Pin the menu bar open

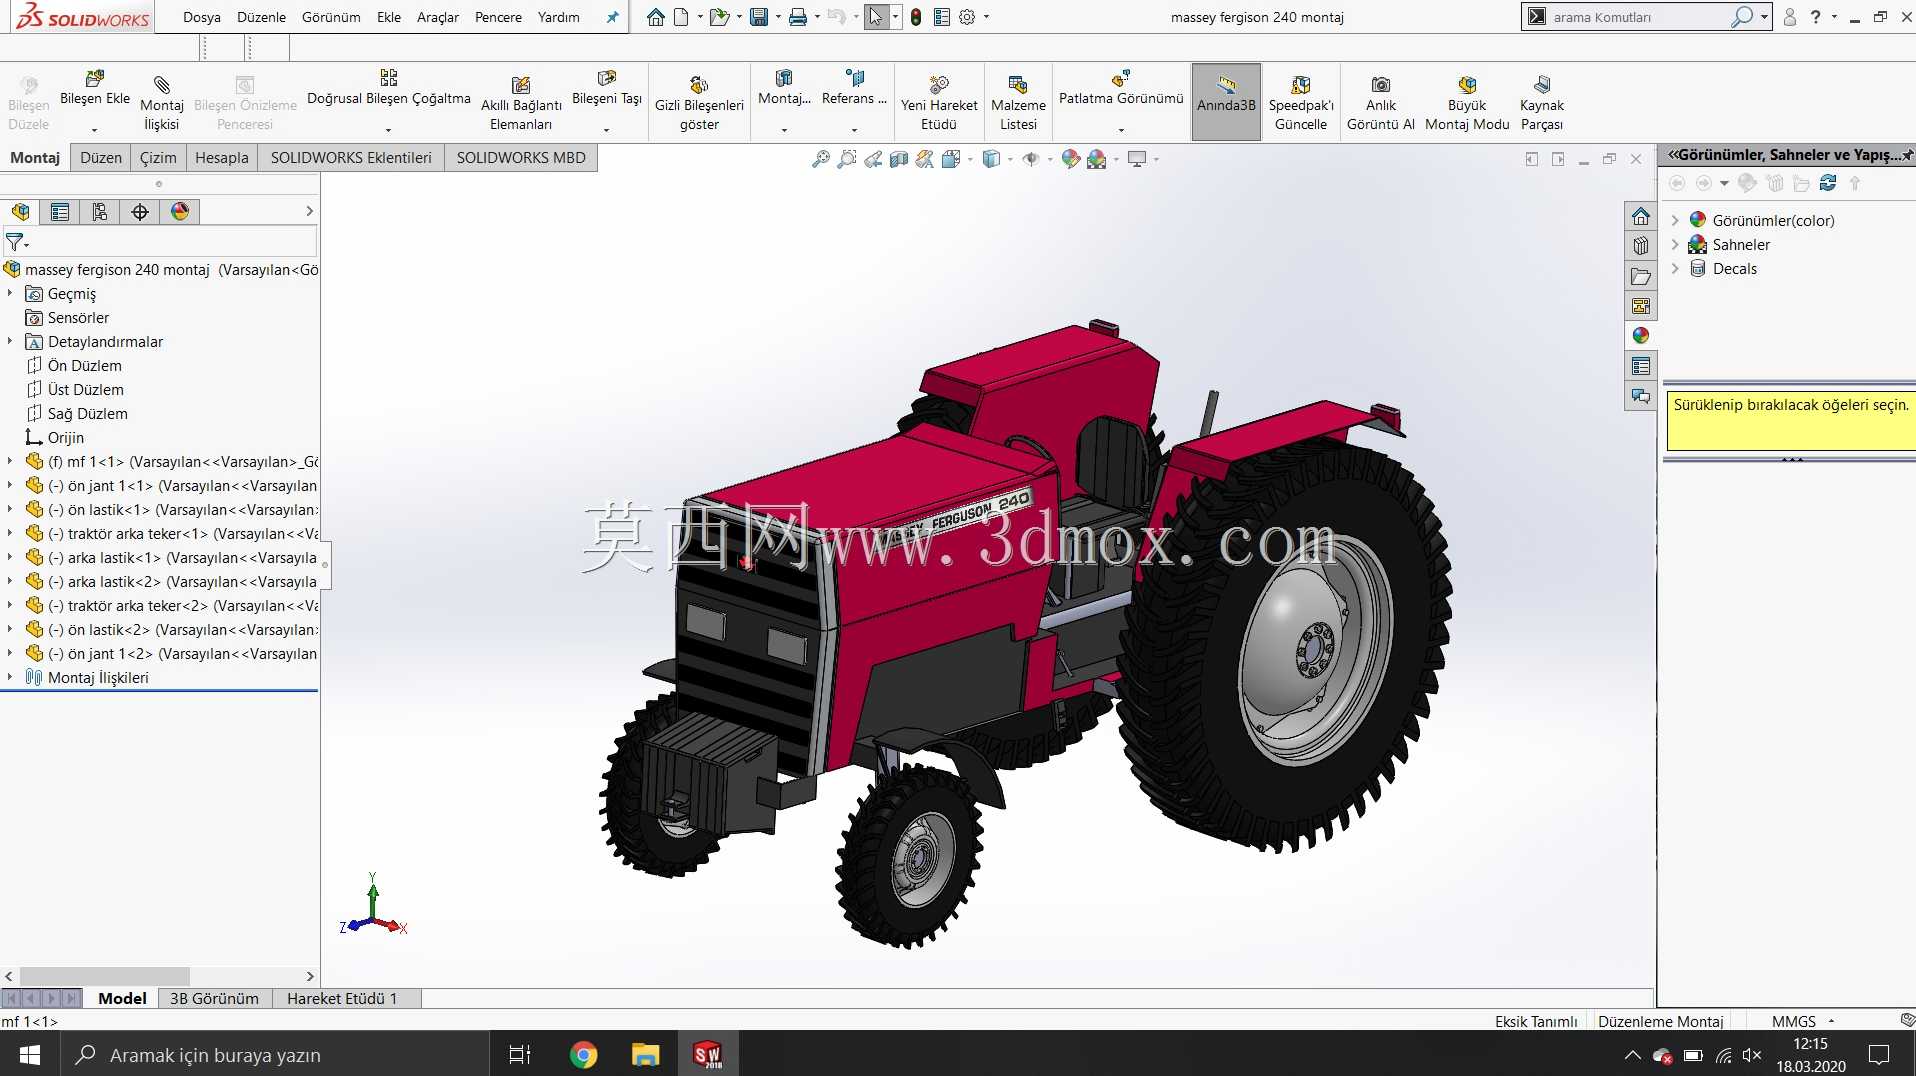click(x=612, y=17)
